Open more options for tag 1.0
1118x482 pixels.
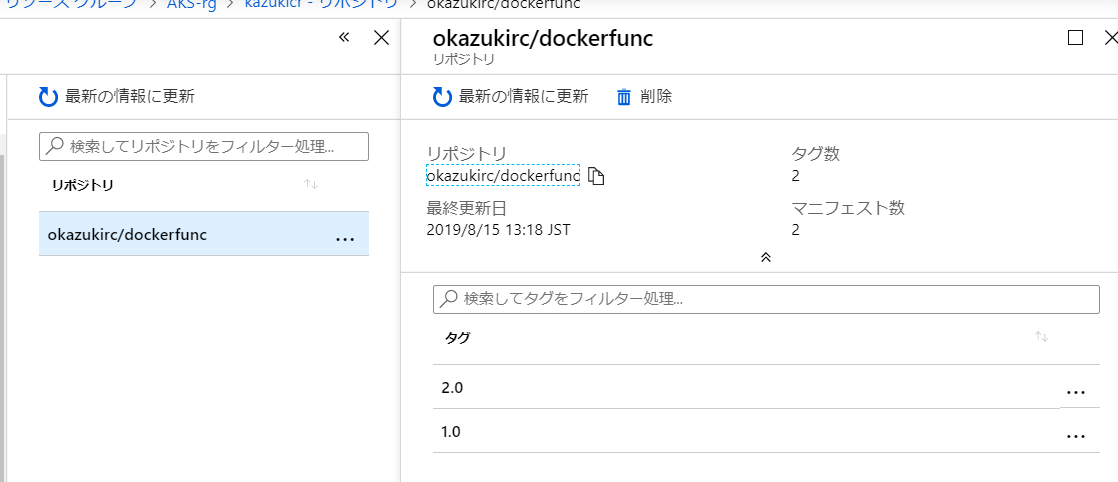coord(1076,436)
